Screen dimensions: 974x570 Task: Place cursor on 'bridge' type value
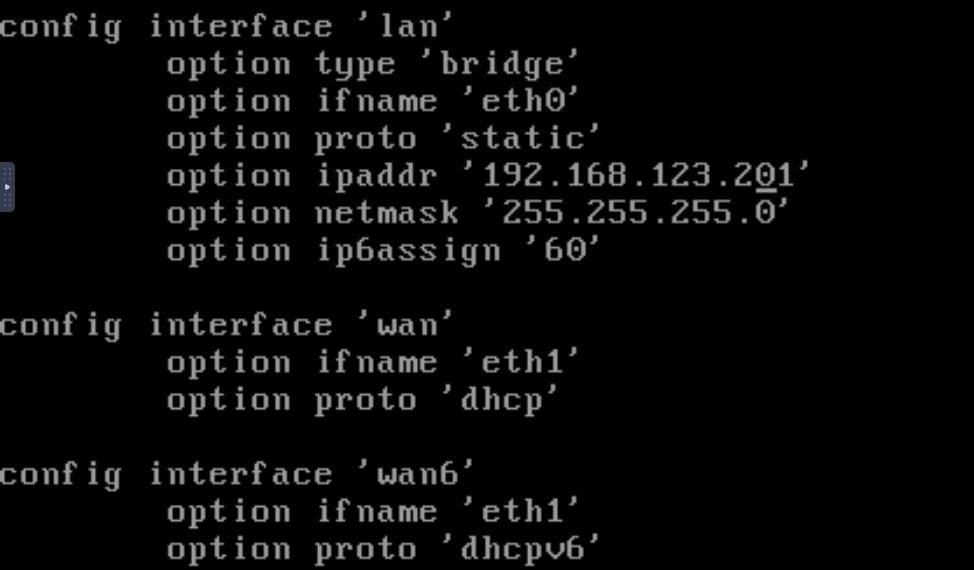(x=510, y=64)
